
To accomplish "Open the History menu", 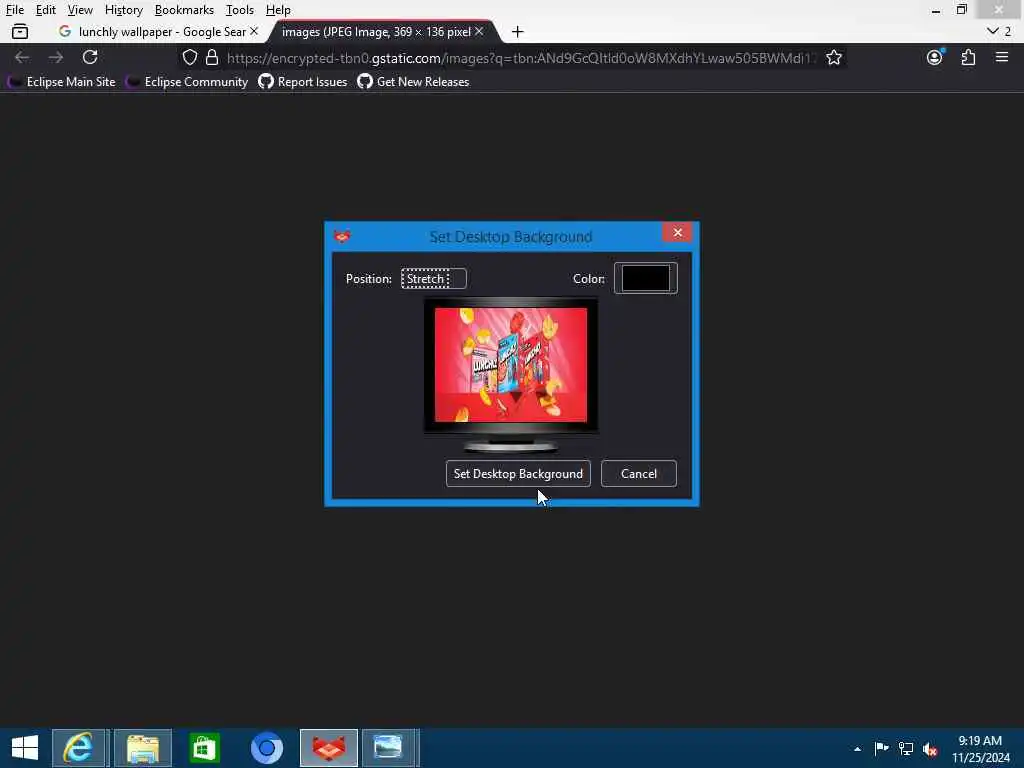I will pos(123,10).
